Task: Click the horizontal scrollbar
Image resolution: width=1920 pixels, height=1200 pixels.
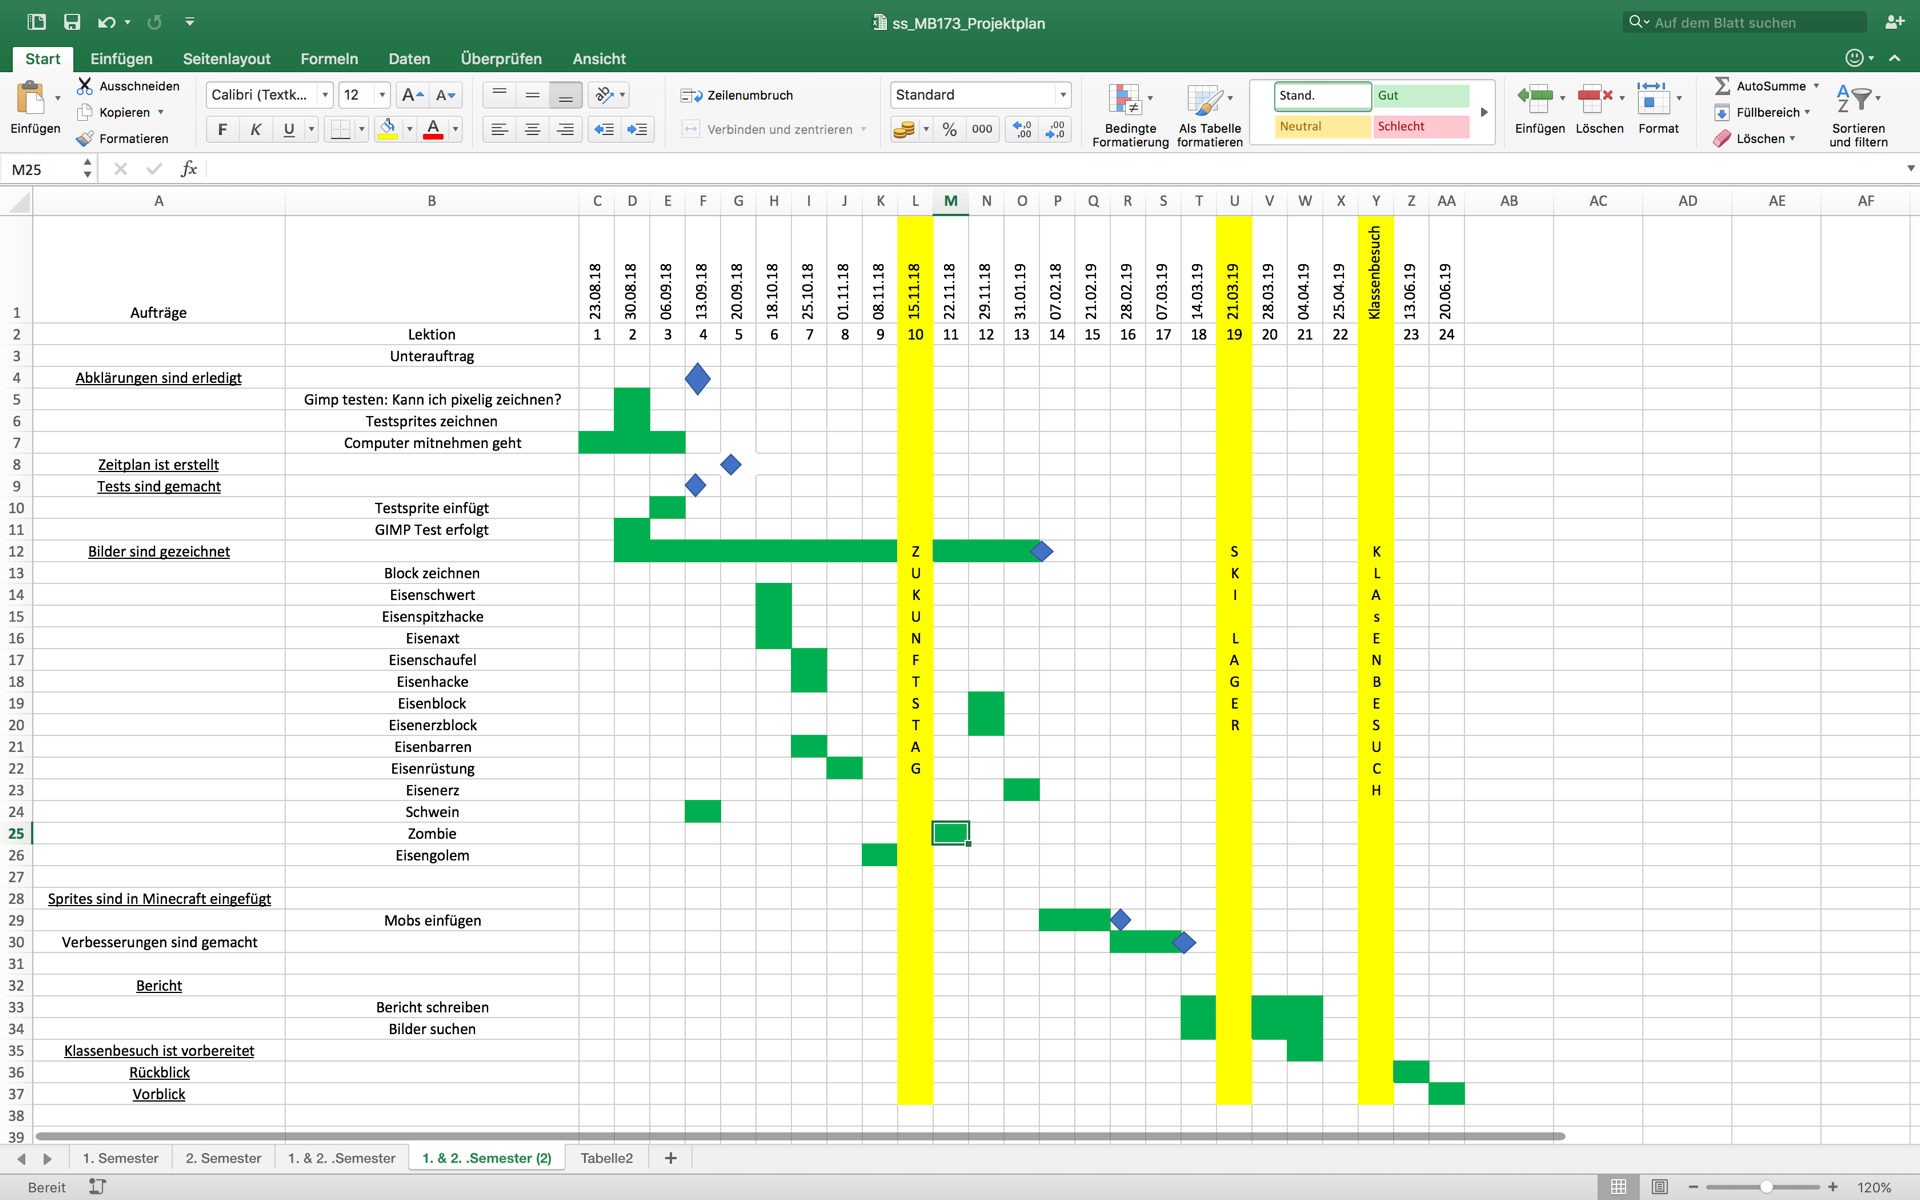Action: (x=800, y=1136)
